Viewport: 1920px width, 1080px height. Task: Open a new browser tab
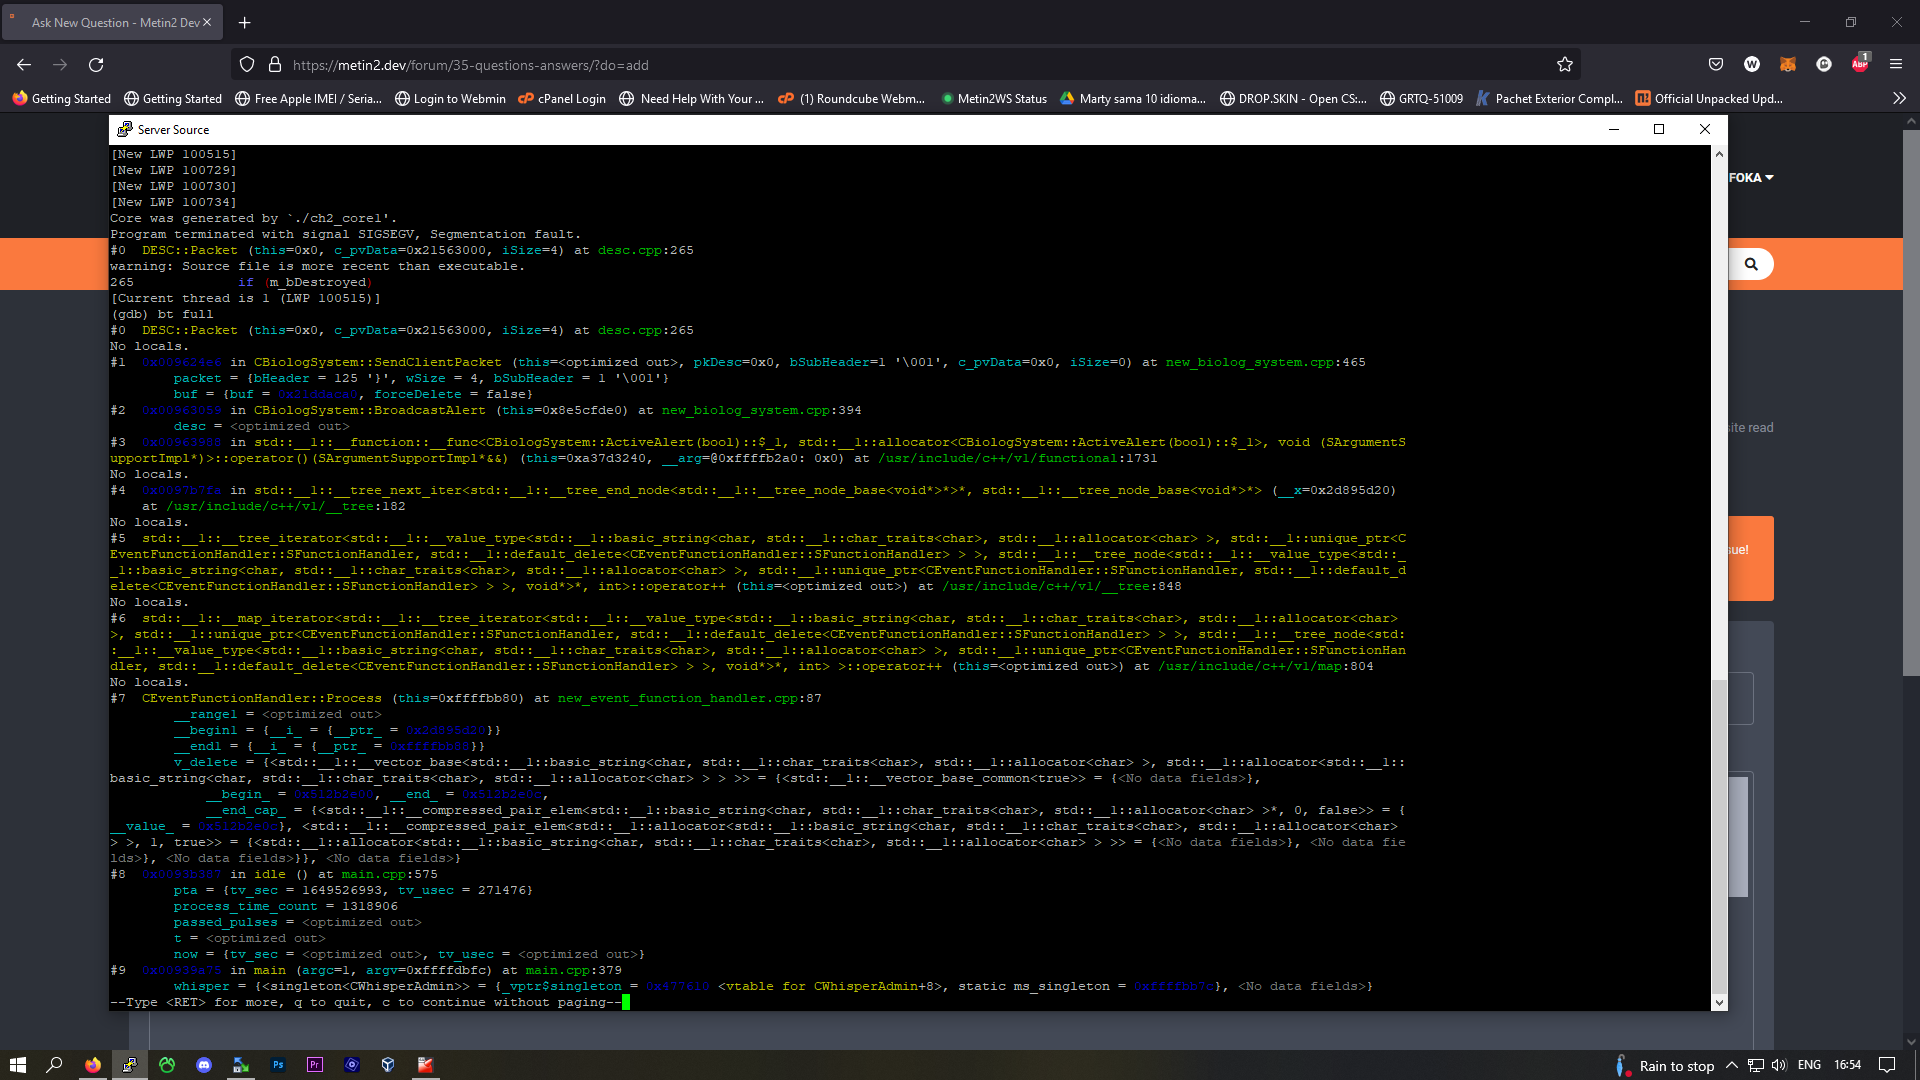(245, 22)
